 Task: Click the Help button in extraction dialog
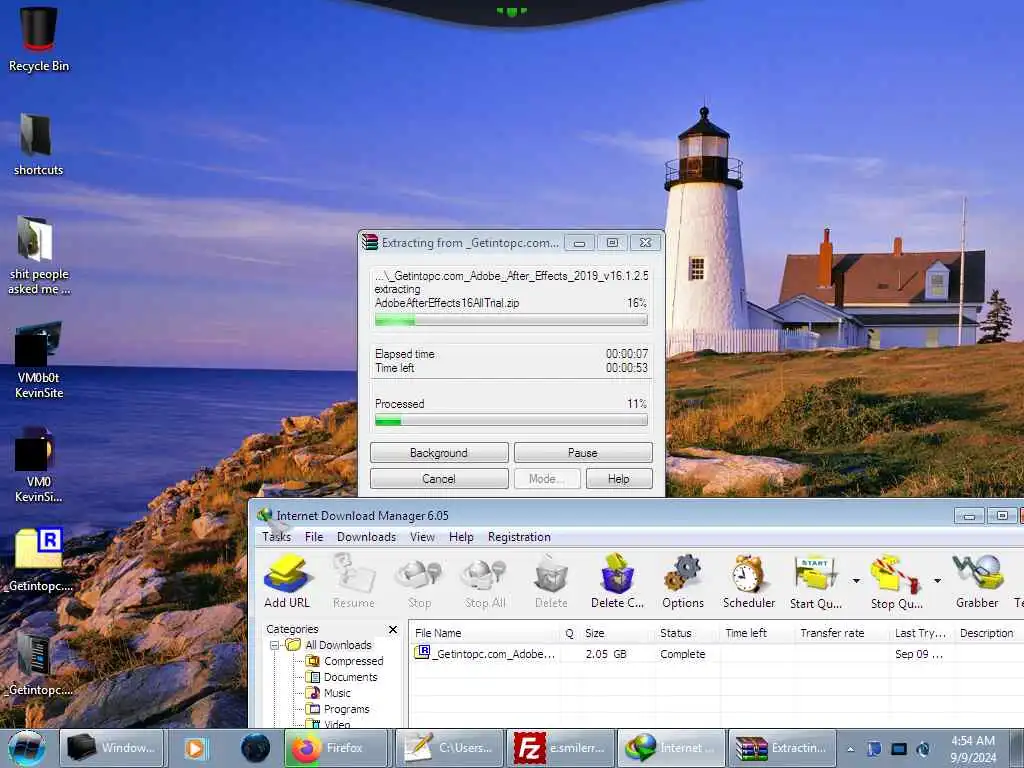pos(618,479)
